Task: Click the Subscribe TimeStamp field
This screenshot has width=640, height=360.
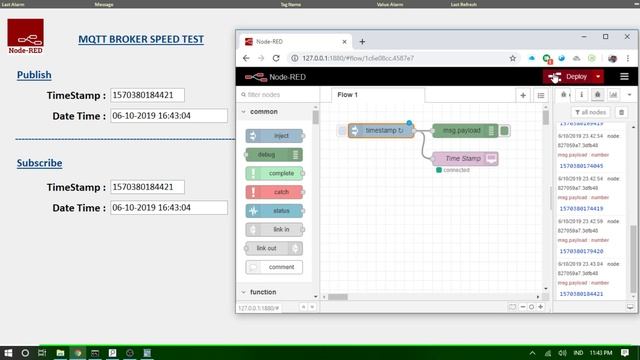Action: pyautogui.click(x=147, y=187)
